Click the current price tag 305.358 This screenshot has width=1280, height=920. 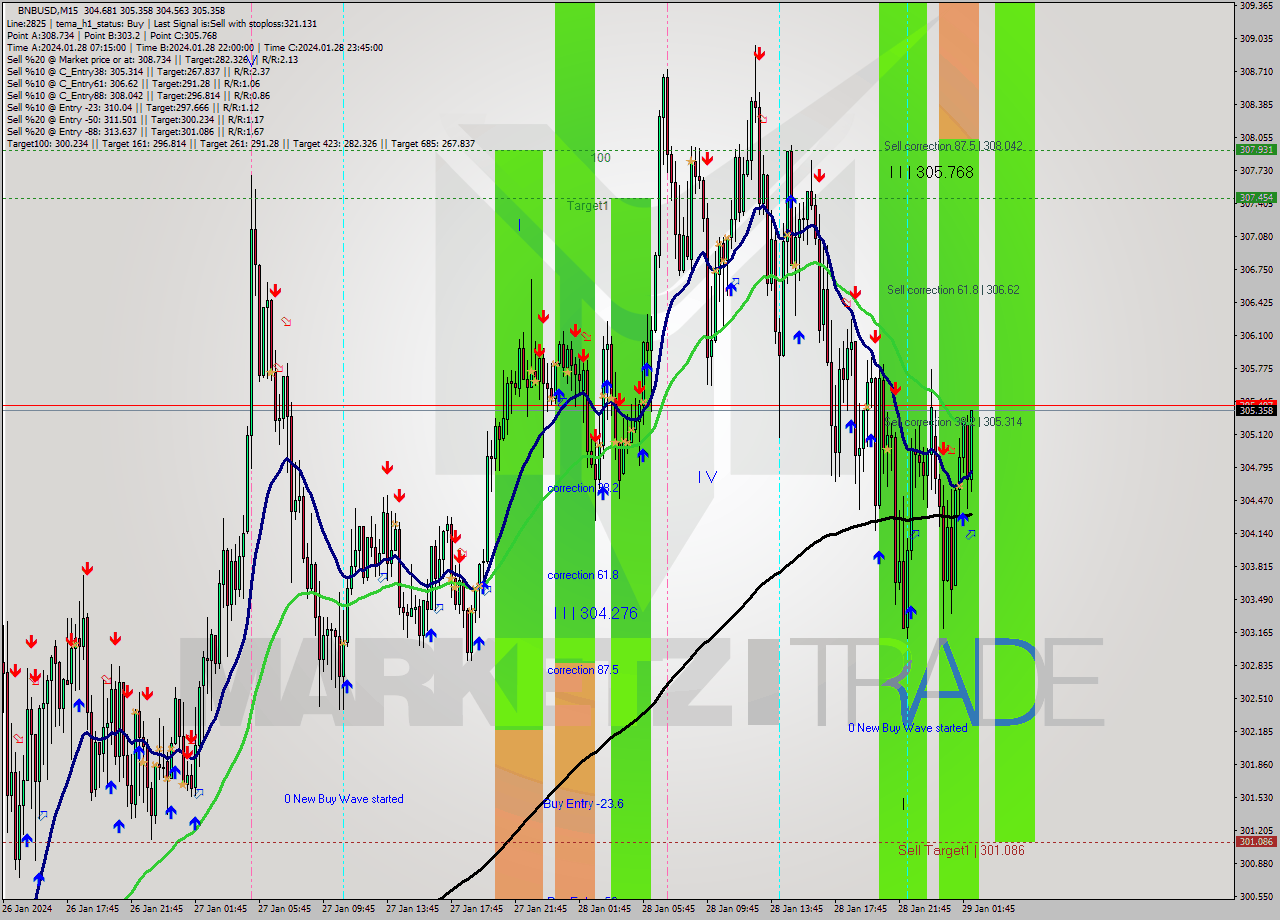pos(1256,410)
